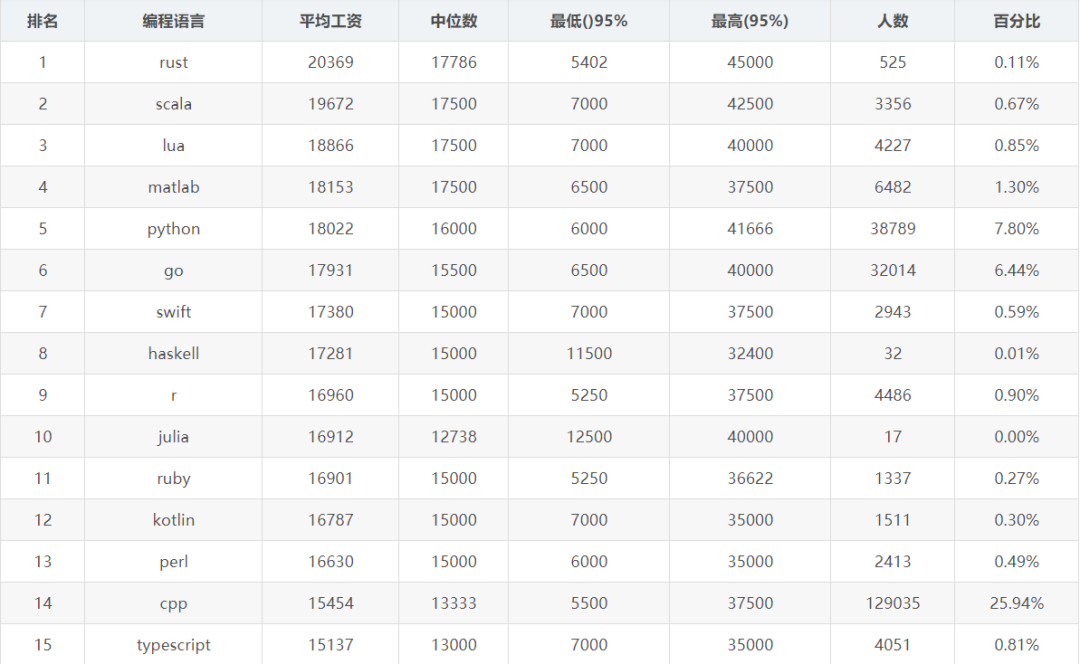Image resolution: width=1080 pixels, height=664 pixels.
Task: Click percentage 6.44% in go row
Action: click(x=1017, y=270)
